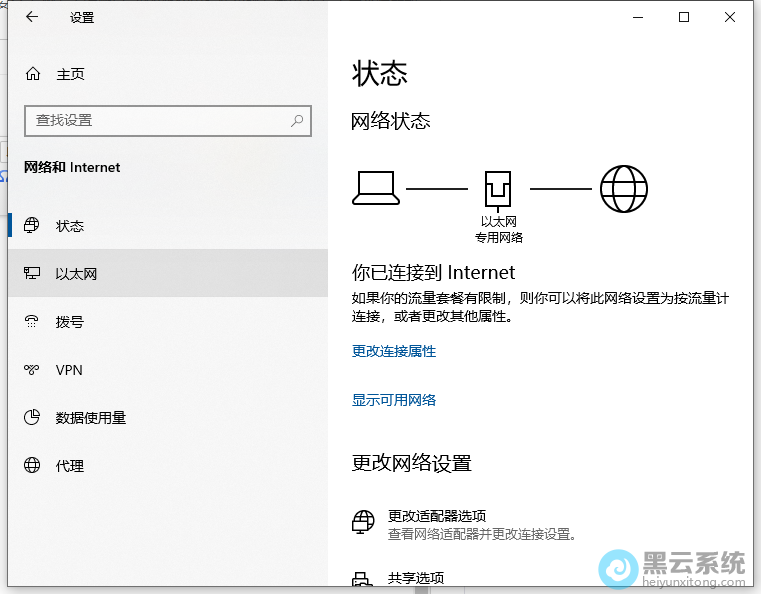Open the 主页 home page
Viewport: 761px width, 594px height.
click(70, 74)
